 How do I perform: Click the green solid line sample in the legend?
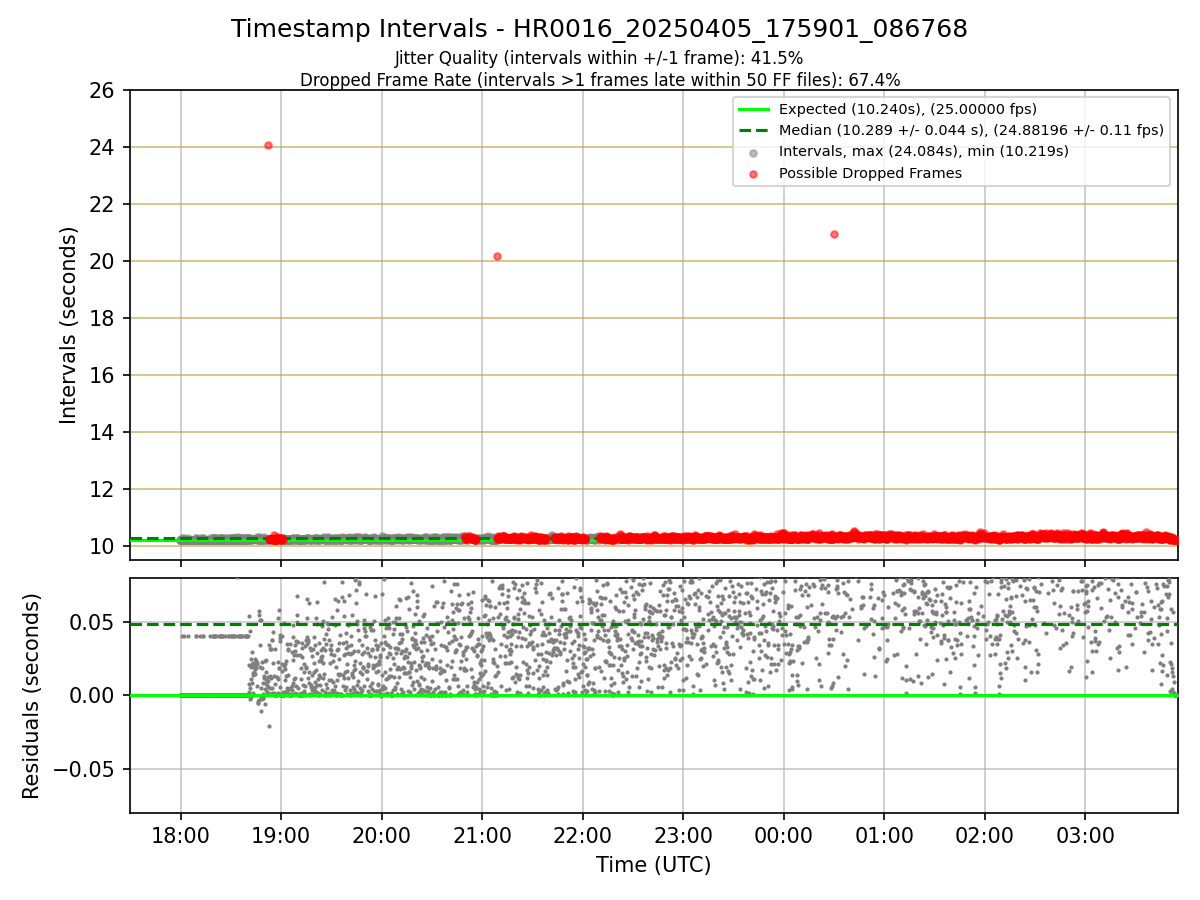753,109
